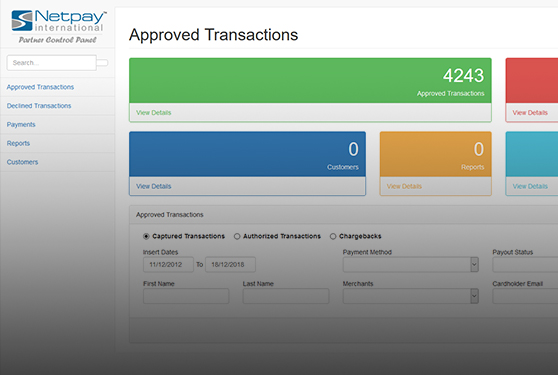Click the Last Name input field

[x=286, y=296]
